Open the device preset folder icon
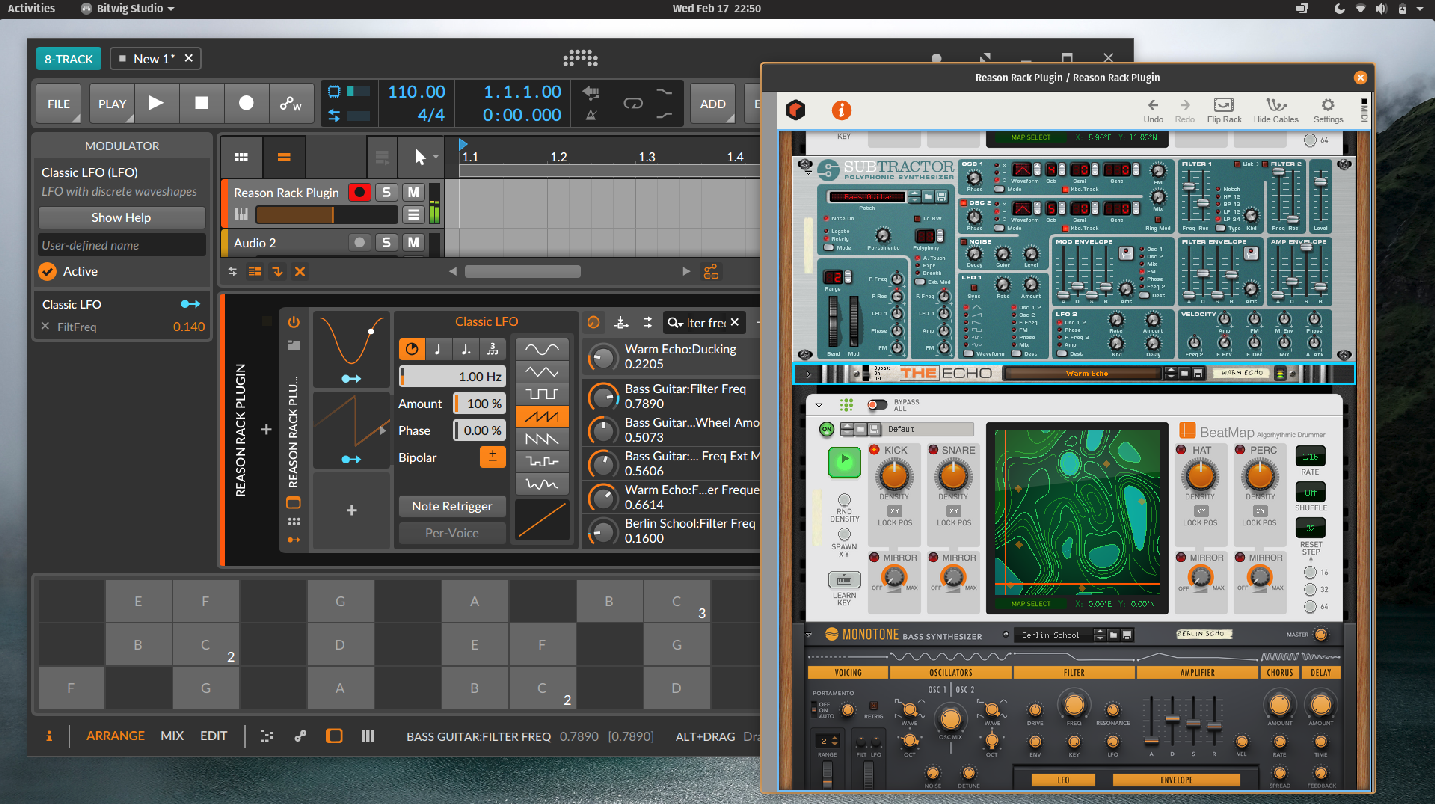1435x804 pixels. point(293,345)
